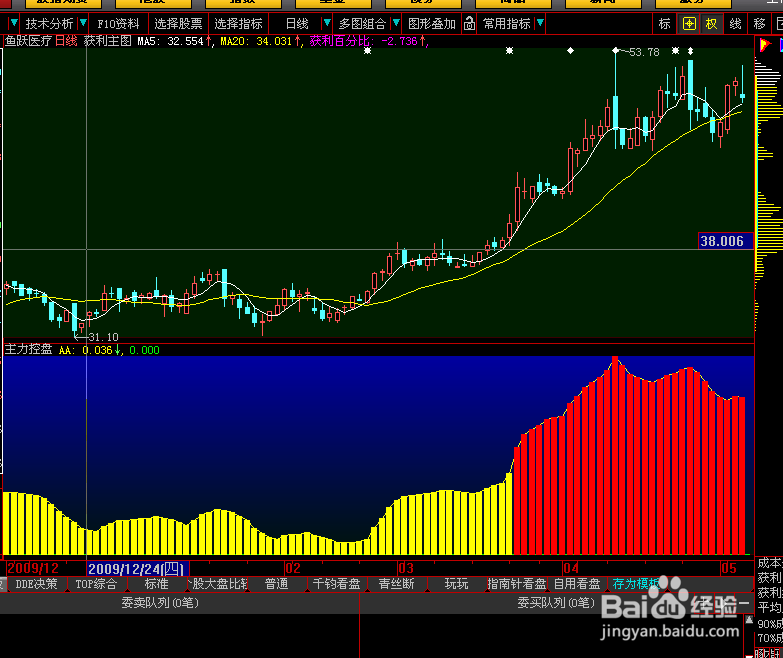This screenshot has width=783, height=658.
Task: Open the dropdown arrow after 日线
Action: 327,23
